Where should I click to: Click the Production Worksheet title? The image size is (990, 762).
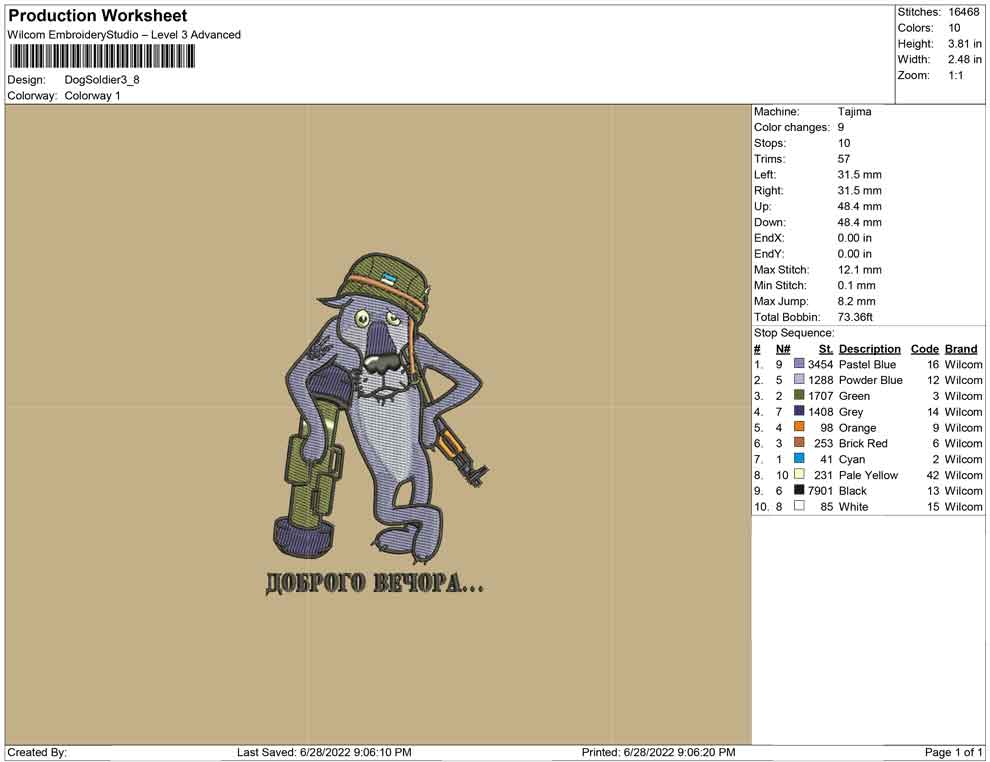click(97, 16)
